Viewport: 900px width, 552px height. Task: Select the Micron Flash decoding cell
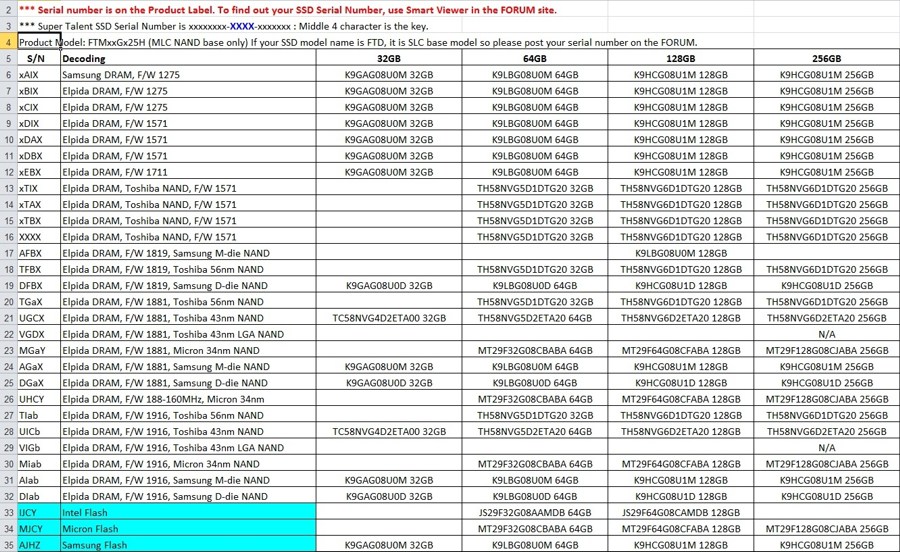pyautogui.click(x=188, y=528)
